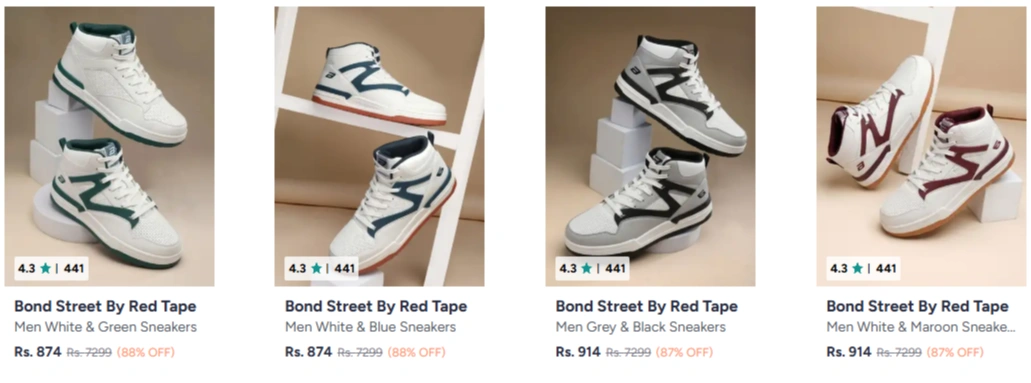1031x383 pixels.
Task: Open Men White & Maroon Sneakers title
Action: pyautogui.click(x=921, y=327)
